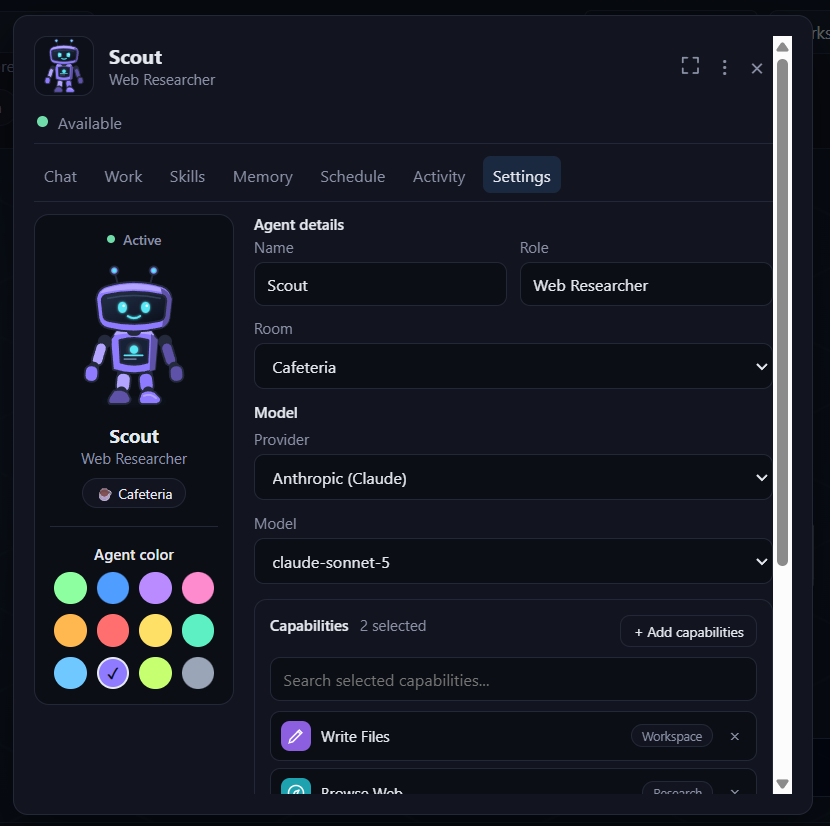Remove the Write Files capability
Viewport: 830px width, 826px height.
[734, 736]
